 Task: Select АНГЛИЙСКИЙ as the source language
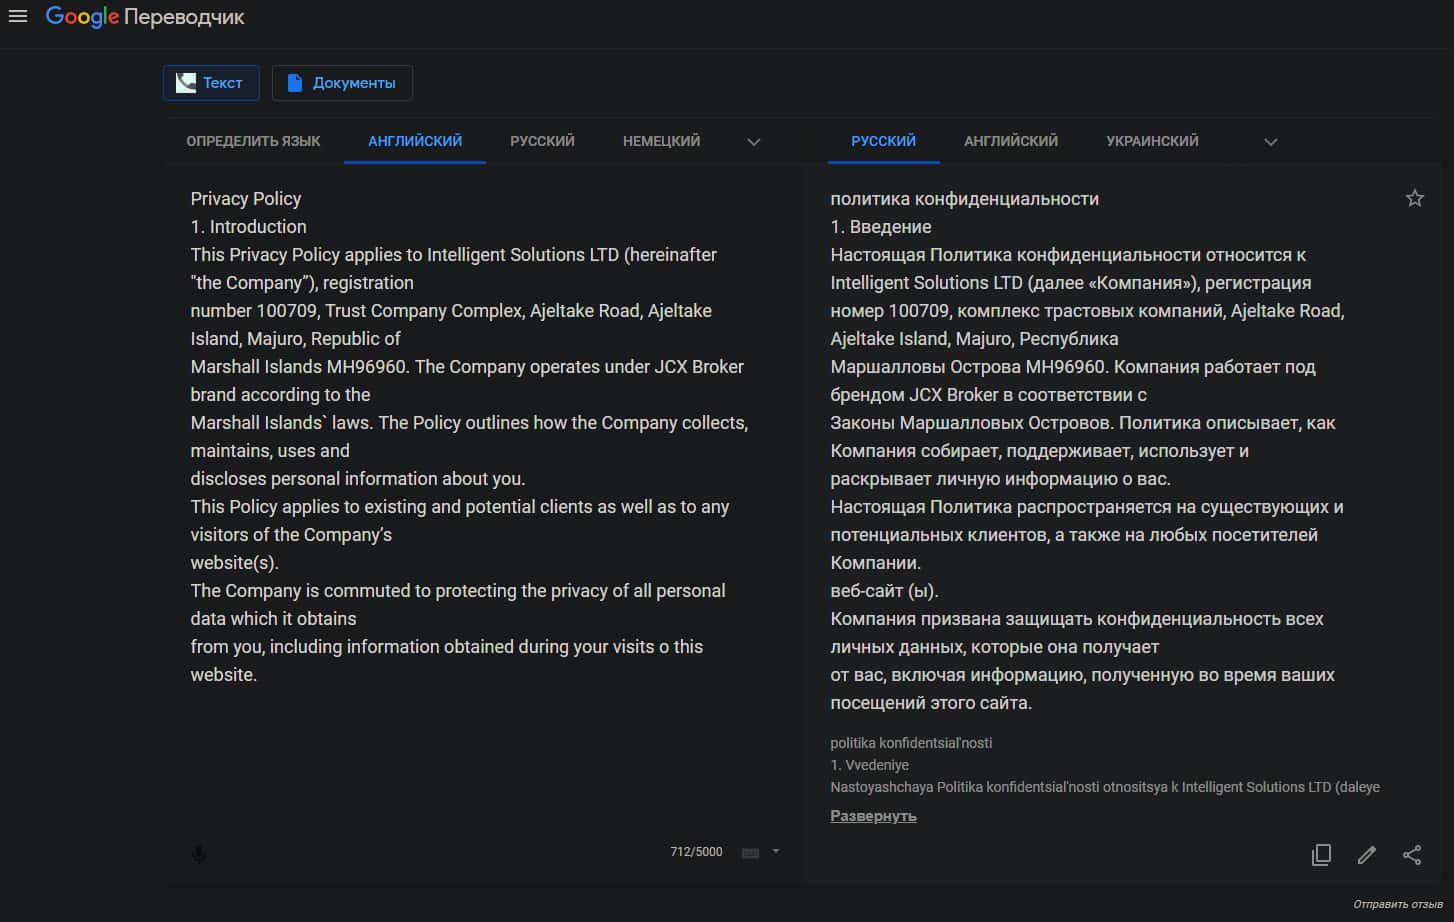pos(415,141)
